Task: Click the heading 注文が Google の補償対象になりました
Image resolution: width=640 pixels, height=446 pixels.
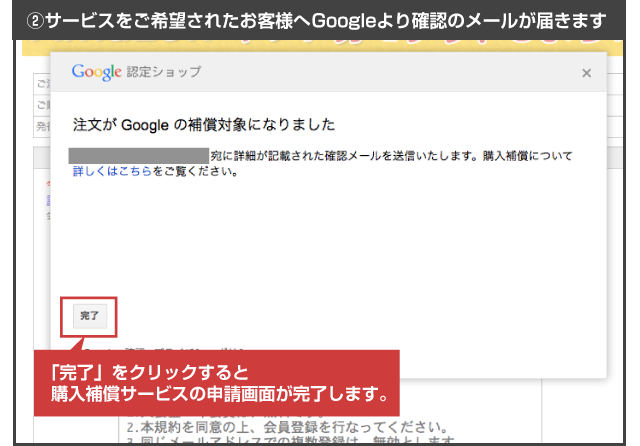Action: 204,125
